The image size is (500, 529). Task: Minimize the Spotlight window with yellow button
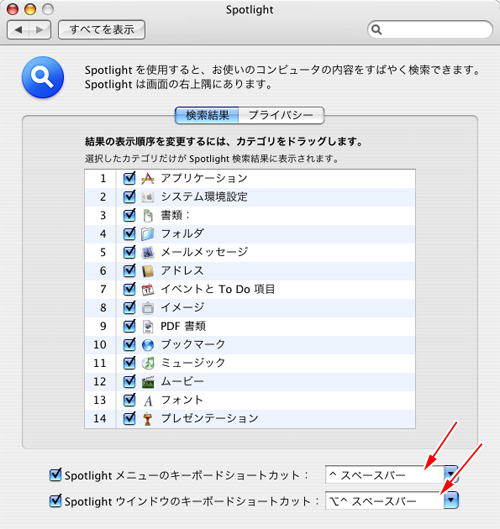pos(30,9)
